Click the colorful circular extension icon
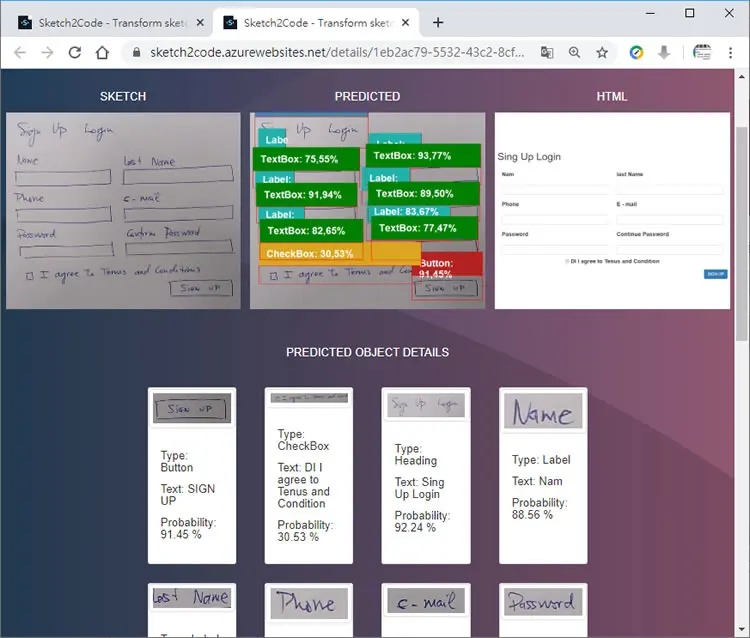 point(636,53)
